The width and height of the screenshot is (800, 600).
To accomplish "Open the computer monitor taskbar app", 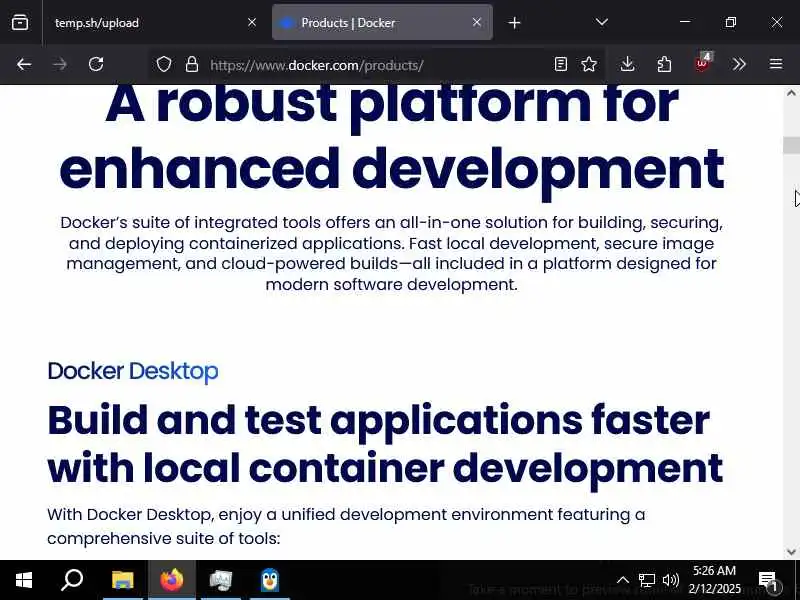I will pos(220,580).
